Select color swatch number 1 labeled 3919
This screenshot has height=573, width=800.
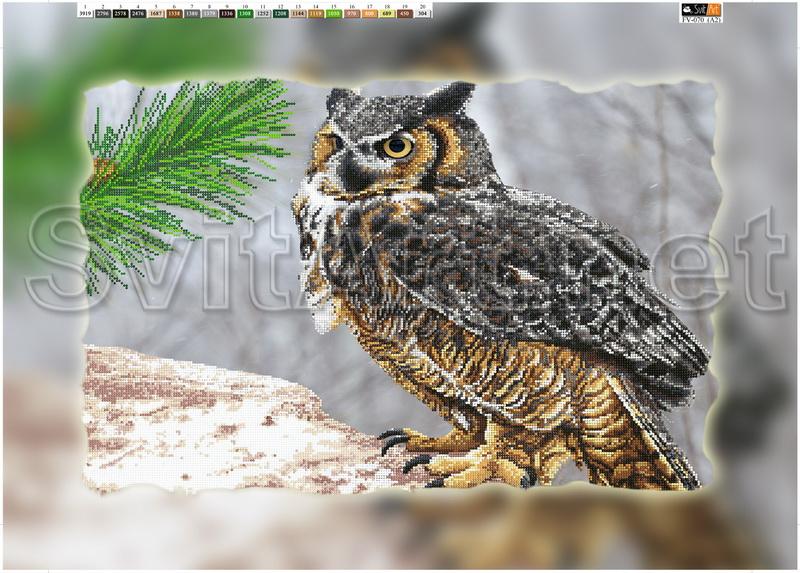tap(85, 14)
